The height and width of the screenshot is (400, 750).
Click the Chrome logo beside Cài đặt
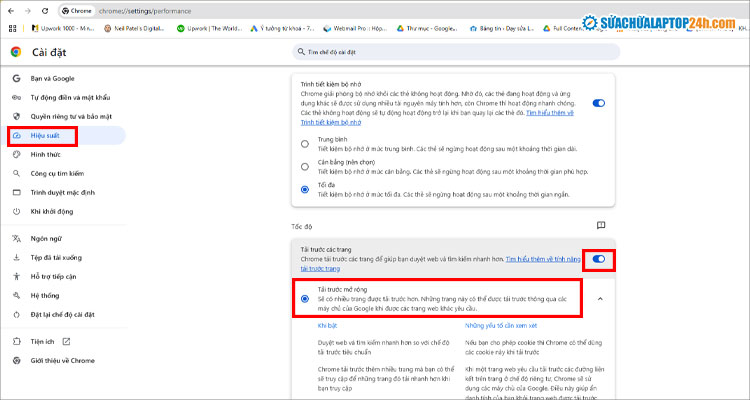(x=15, y=51)
